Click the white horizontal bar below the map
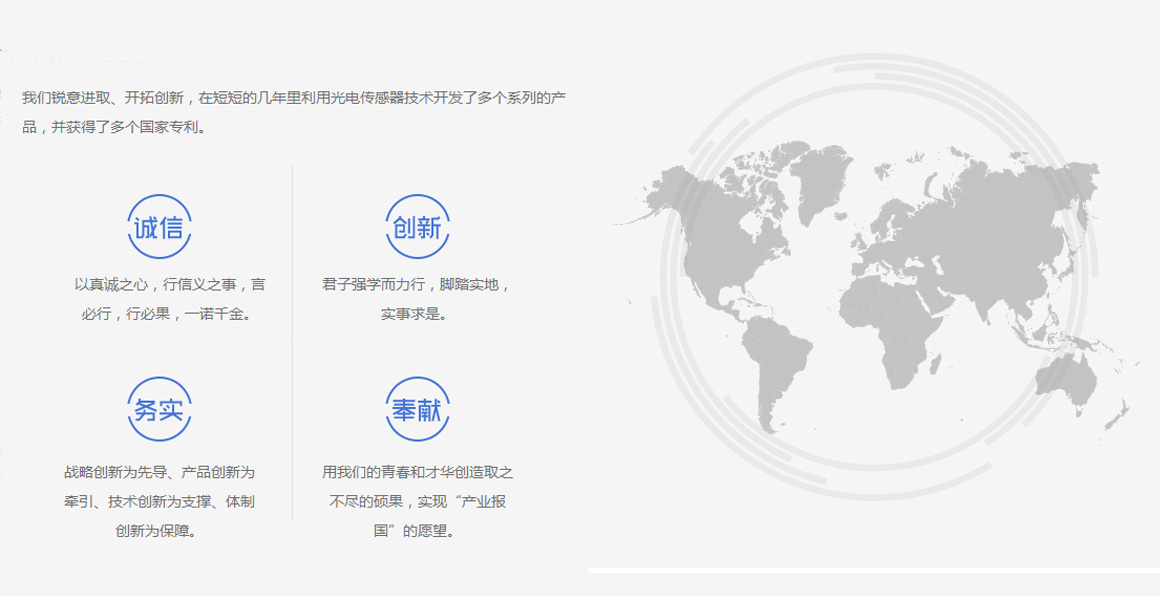The image size is (1160, 600). (870, 571)
